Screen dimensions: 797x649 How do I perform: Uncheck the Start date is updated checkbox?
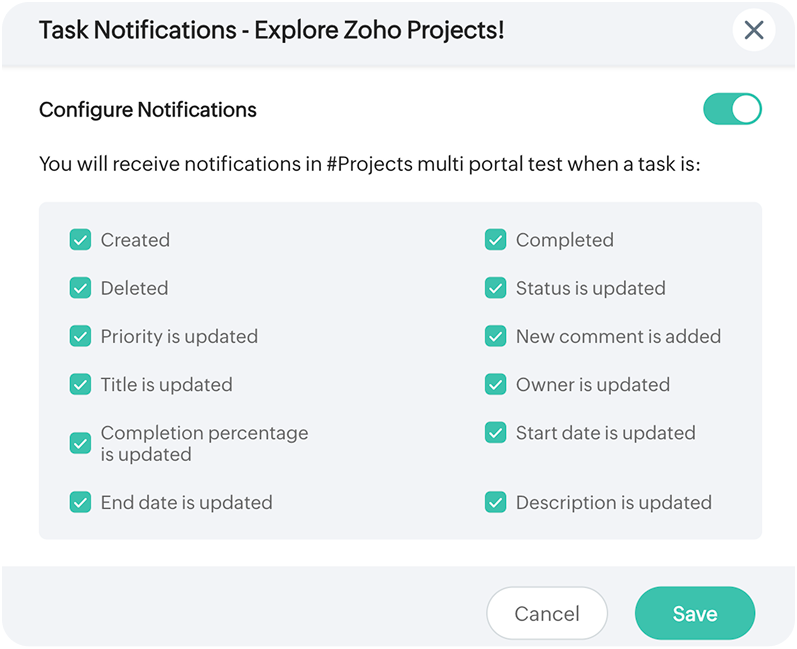click(495, 433)
